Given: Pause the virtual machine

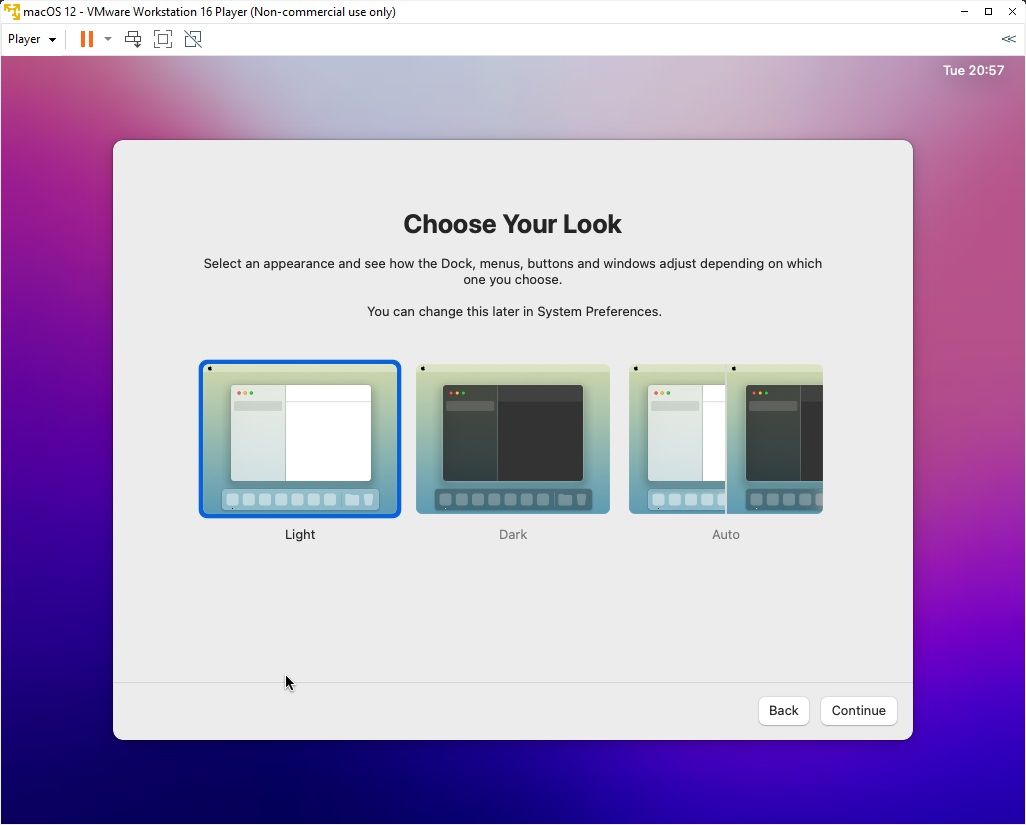Looking at the screenshot, I should click(x=86, y=39).
